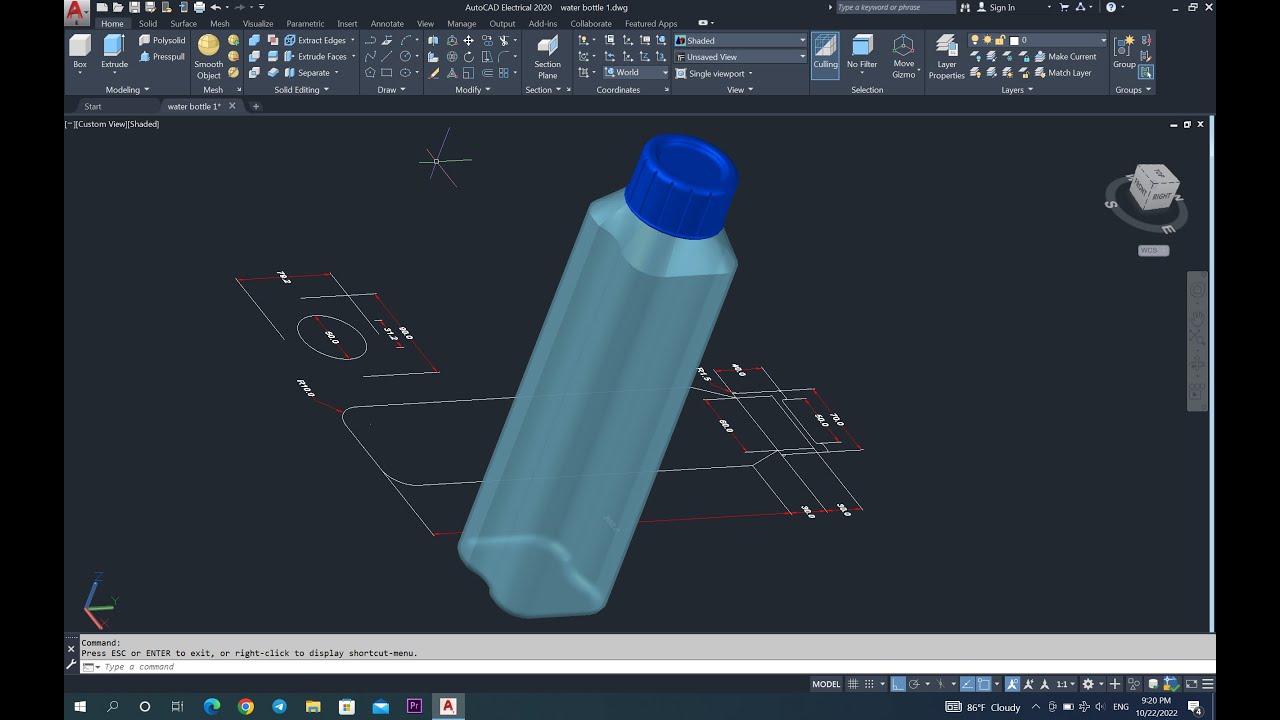Add new drawing tab with plus
The width and height of the screenshot is (1280, 720).
[x=255, y=106]
